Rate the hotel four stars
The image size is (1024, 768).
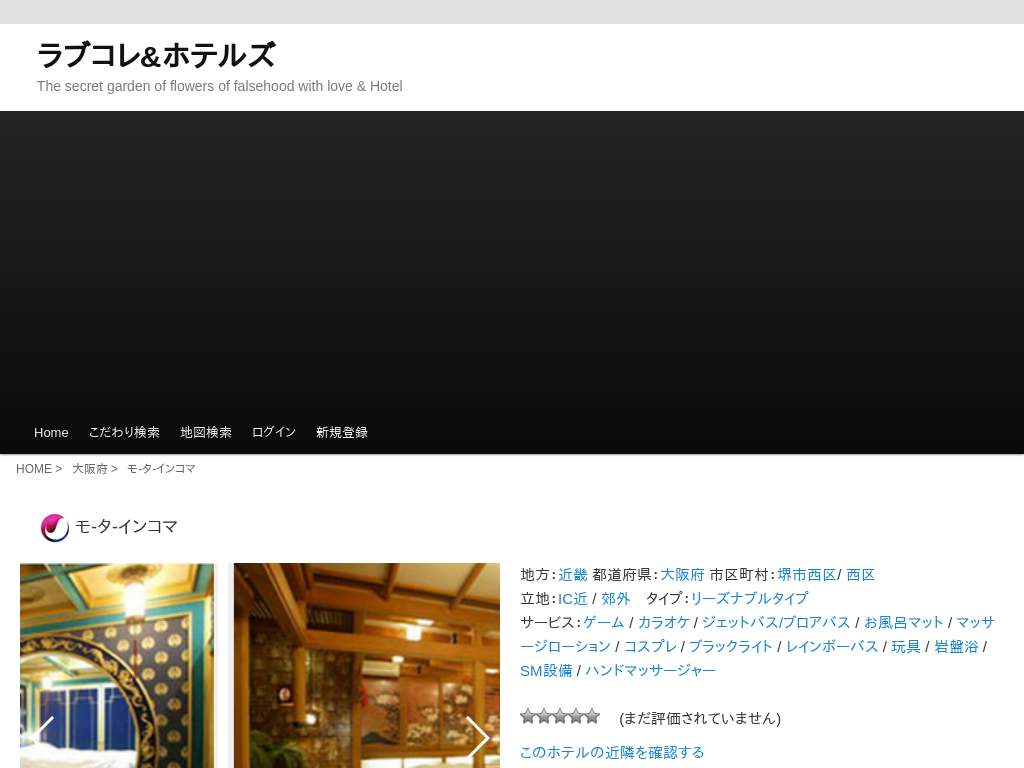click(x=576, y=717)
